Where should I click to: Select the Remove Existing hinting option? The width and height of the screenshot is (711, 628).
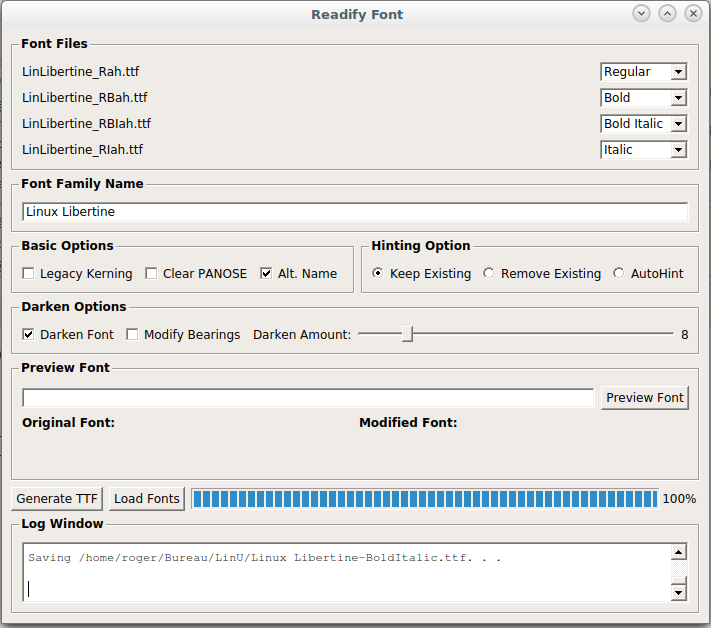tap(488, 274)
